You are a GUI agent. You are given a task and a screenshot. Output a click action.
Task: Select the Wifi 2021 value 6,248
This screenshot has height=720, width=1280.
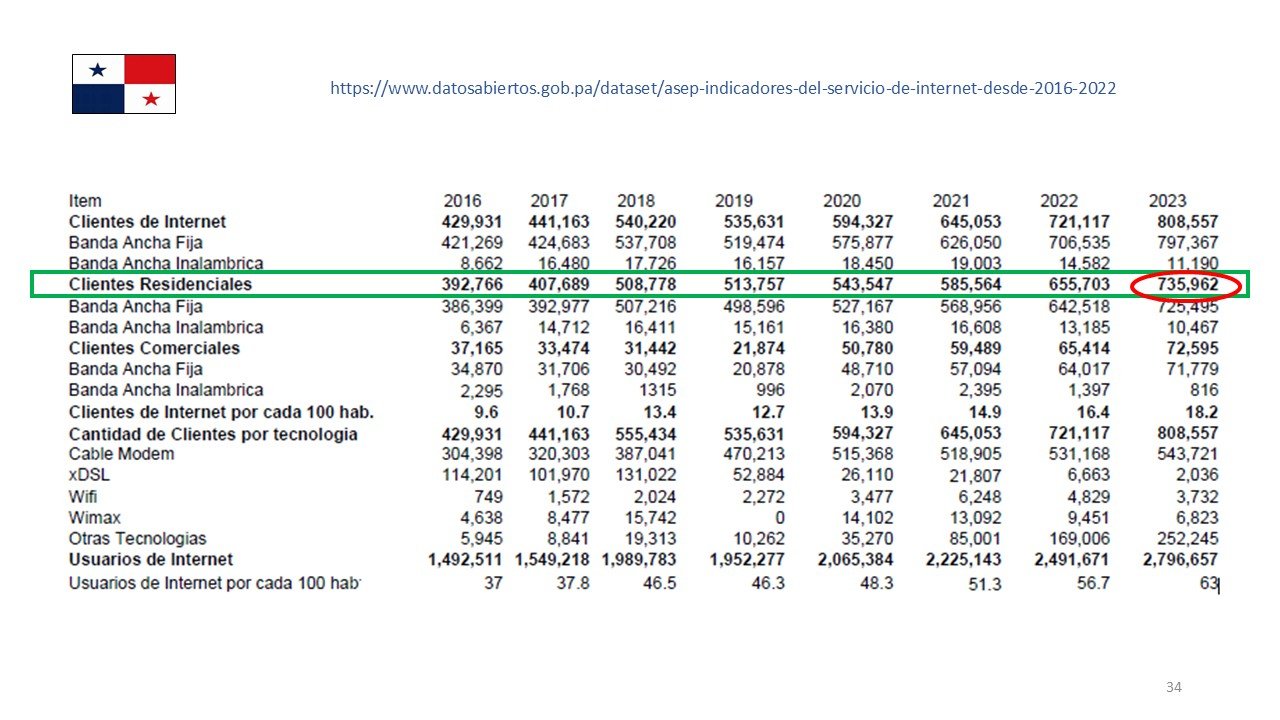(980, 497)
